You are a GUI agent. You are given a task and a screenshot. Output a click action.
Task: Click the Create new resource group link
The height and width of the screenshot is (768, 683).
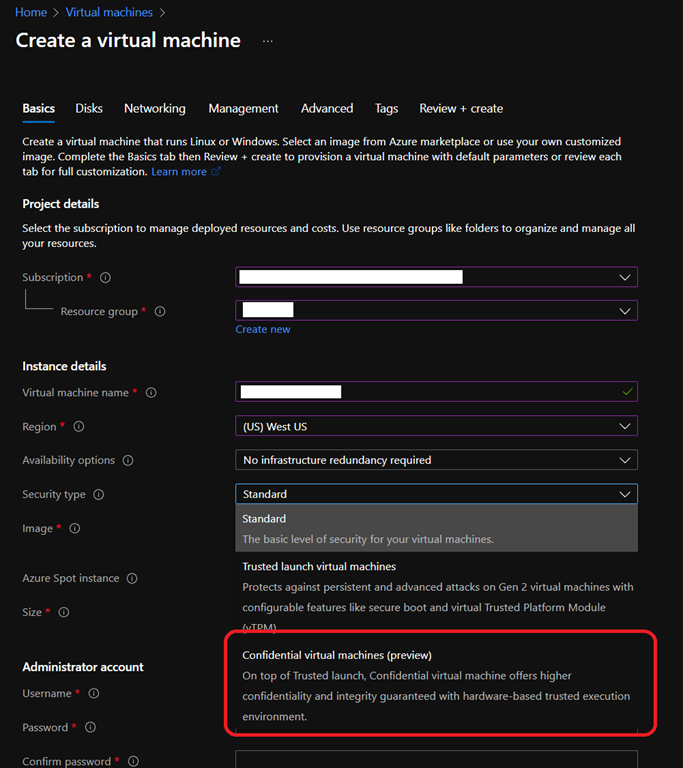[x=263, y=330]
